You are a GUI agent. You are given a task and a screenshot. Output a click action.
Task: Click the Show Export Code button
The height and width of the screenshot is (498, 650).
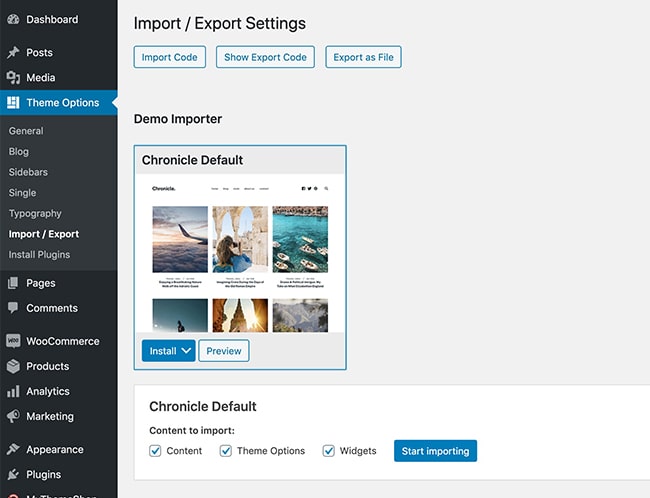click(265, 57)
